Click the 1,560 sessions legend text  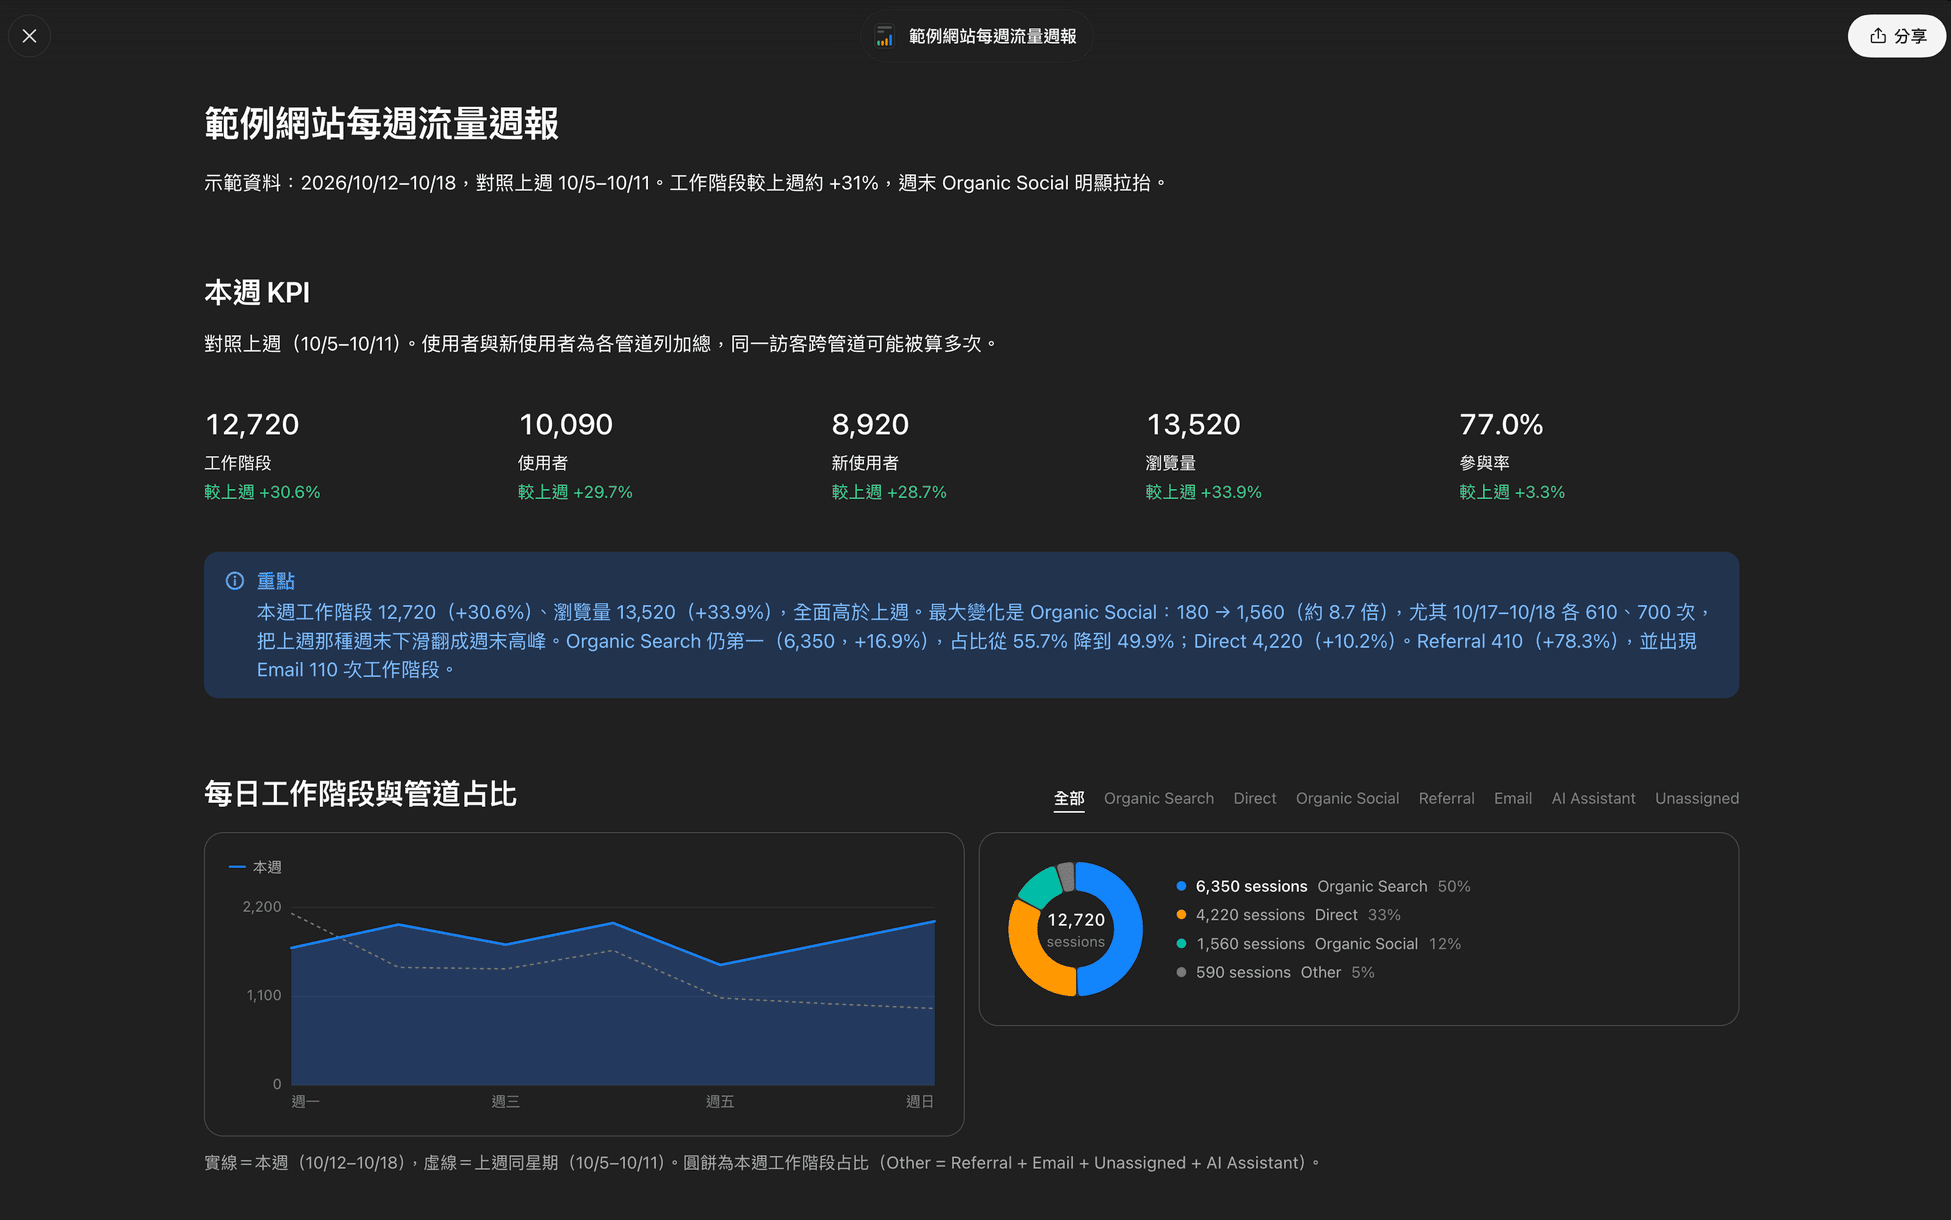click(1251, 944)
